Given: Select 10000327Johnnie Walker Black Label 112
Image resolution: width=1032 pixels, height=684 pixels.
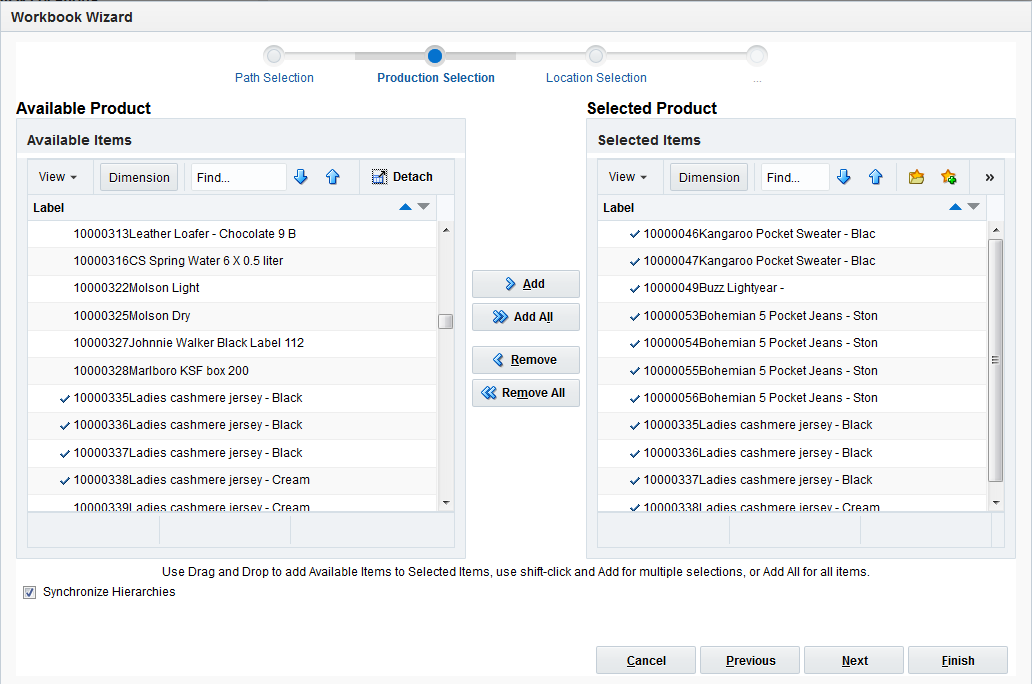Looking at the screenshot, I should pyautogui.click(x=232, y=343).
